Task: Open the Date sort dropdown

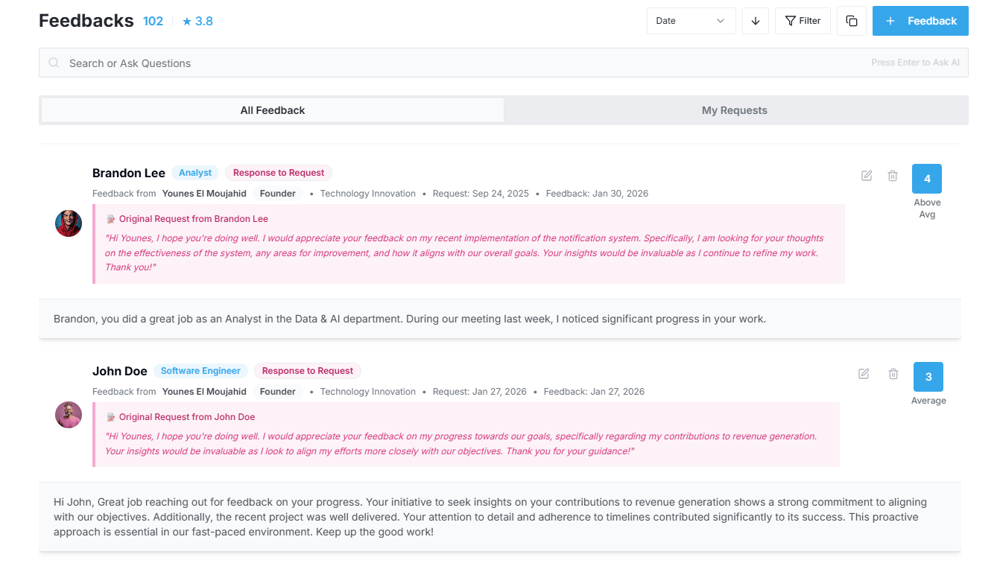Action: (690, 21)
